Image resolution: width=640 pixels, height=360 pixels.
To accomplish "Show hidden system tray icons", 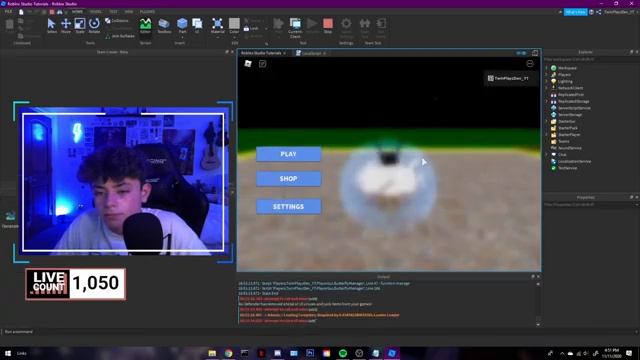I will [x=562, y=353].
